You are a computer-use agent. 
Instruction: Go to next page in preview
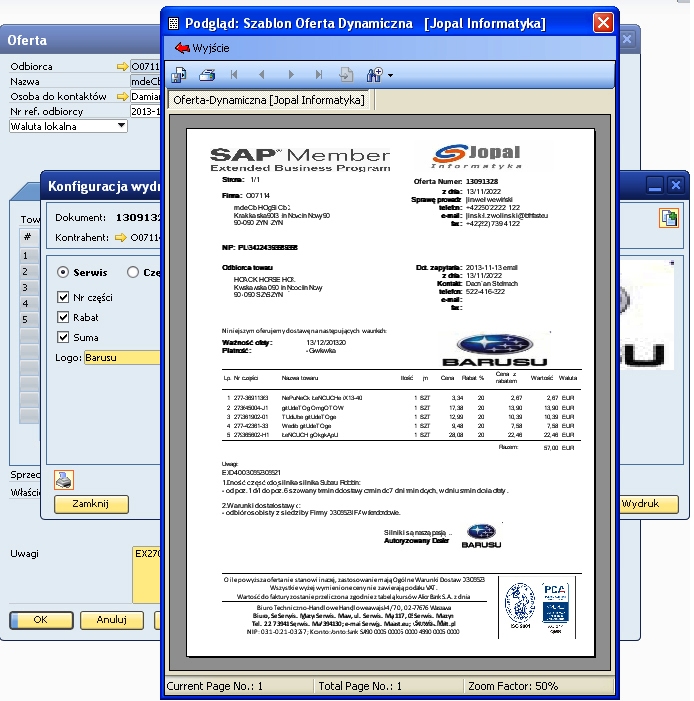click(x=291, y=75)
